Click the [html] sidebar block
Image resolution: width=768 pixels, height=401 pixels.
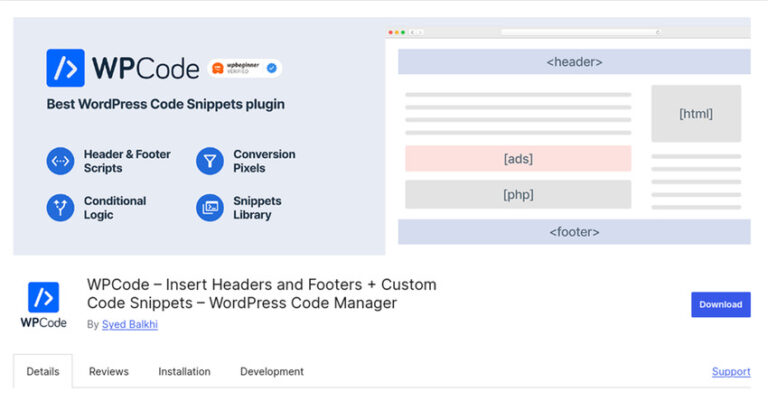pyautogui.click(x=696, y=114)
